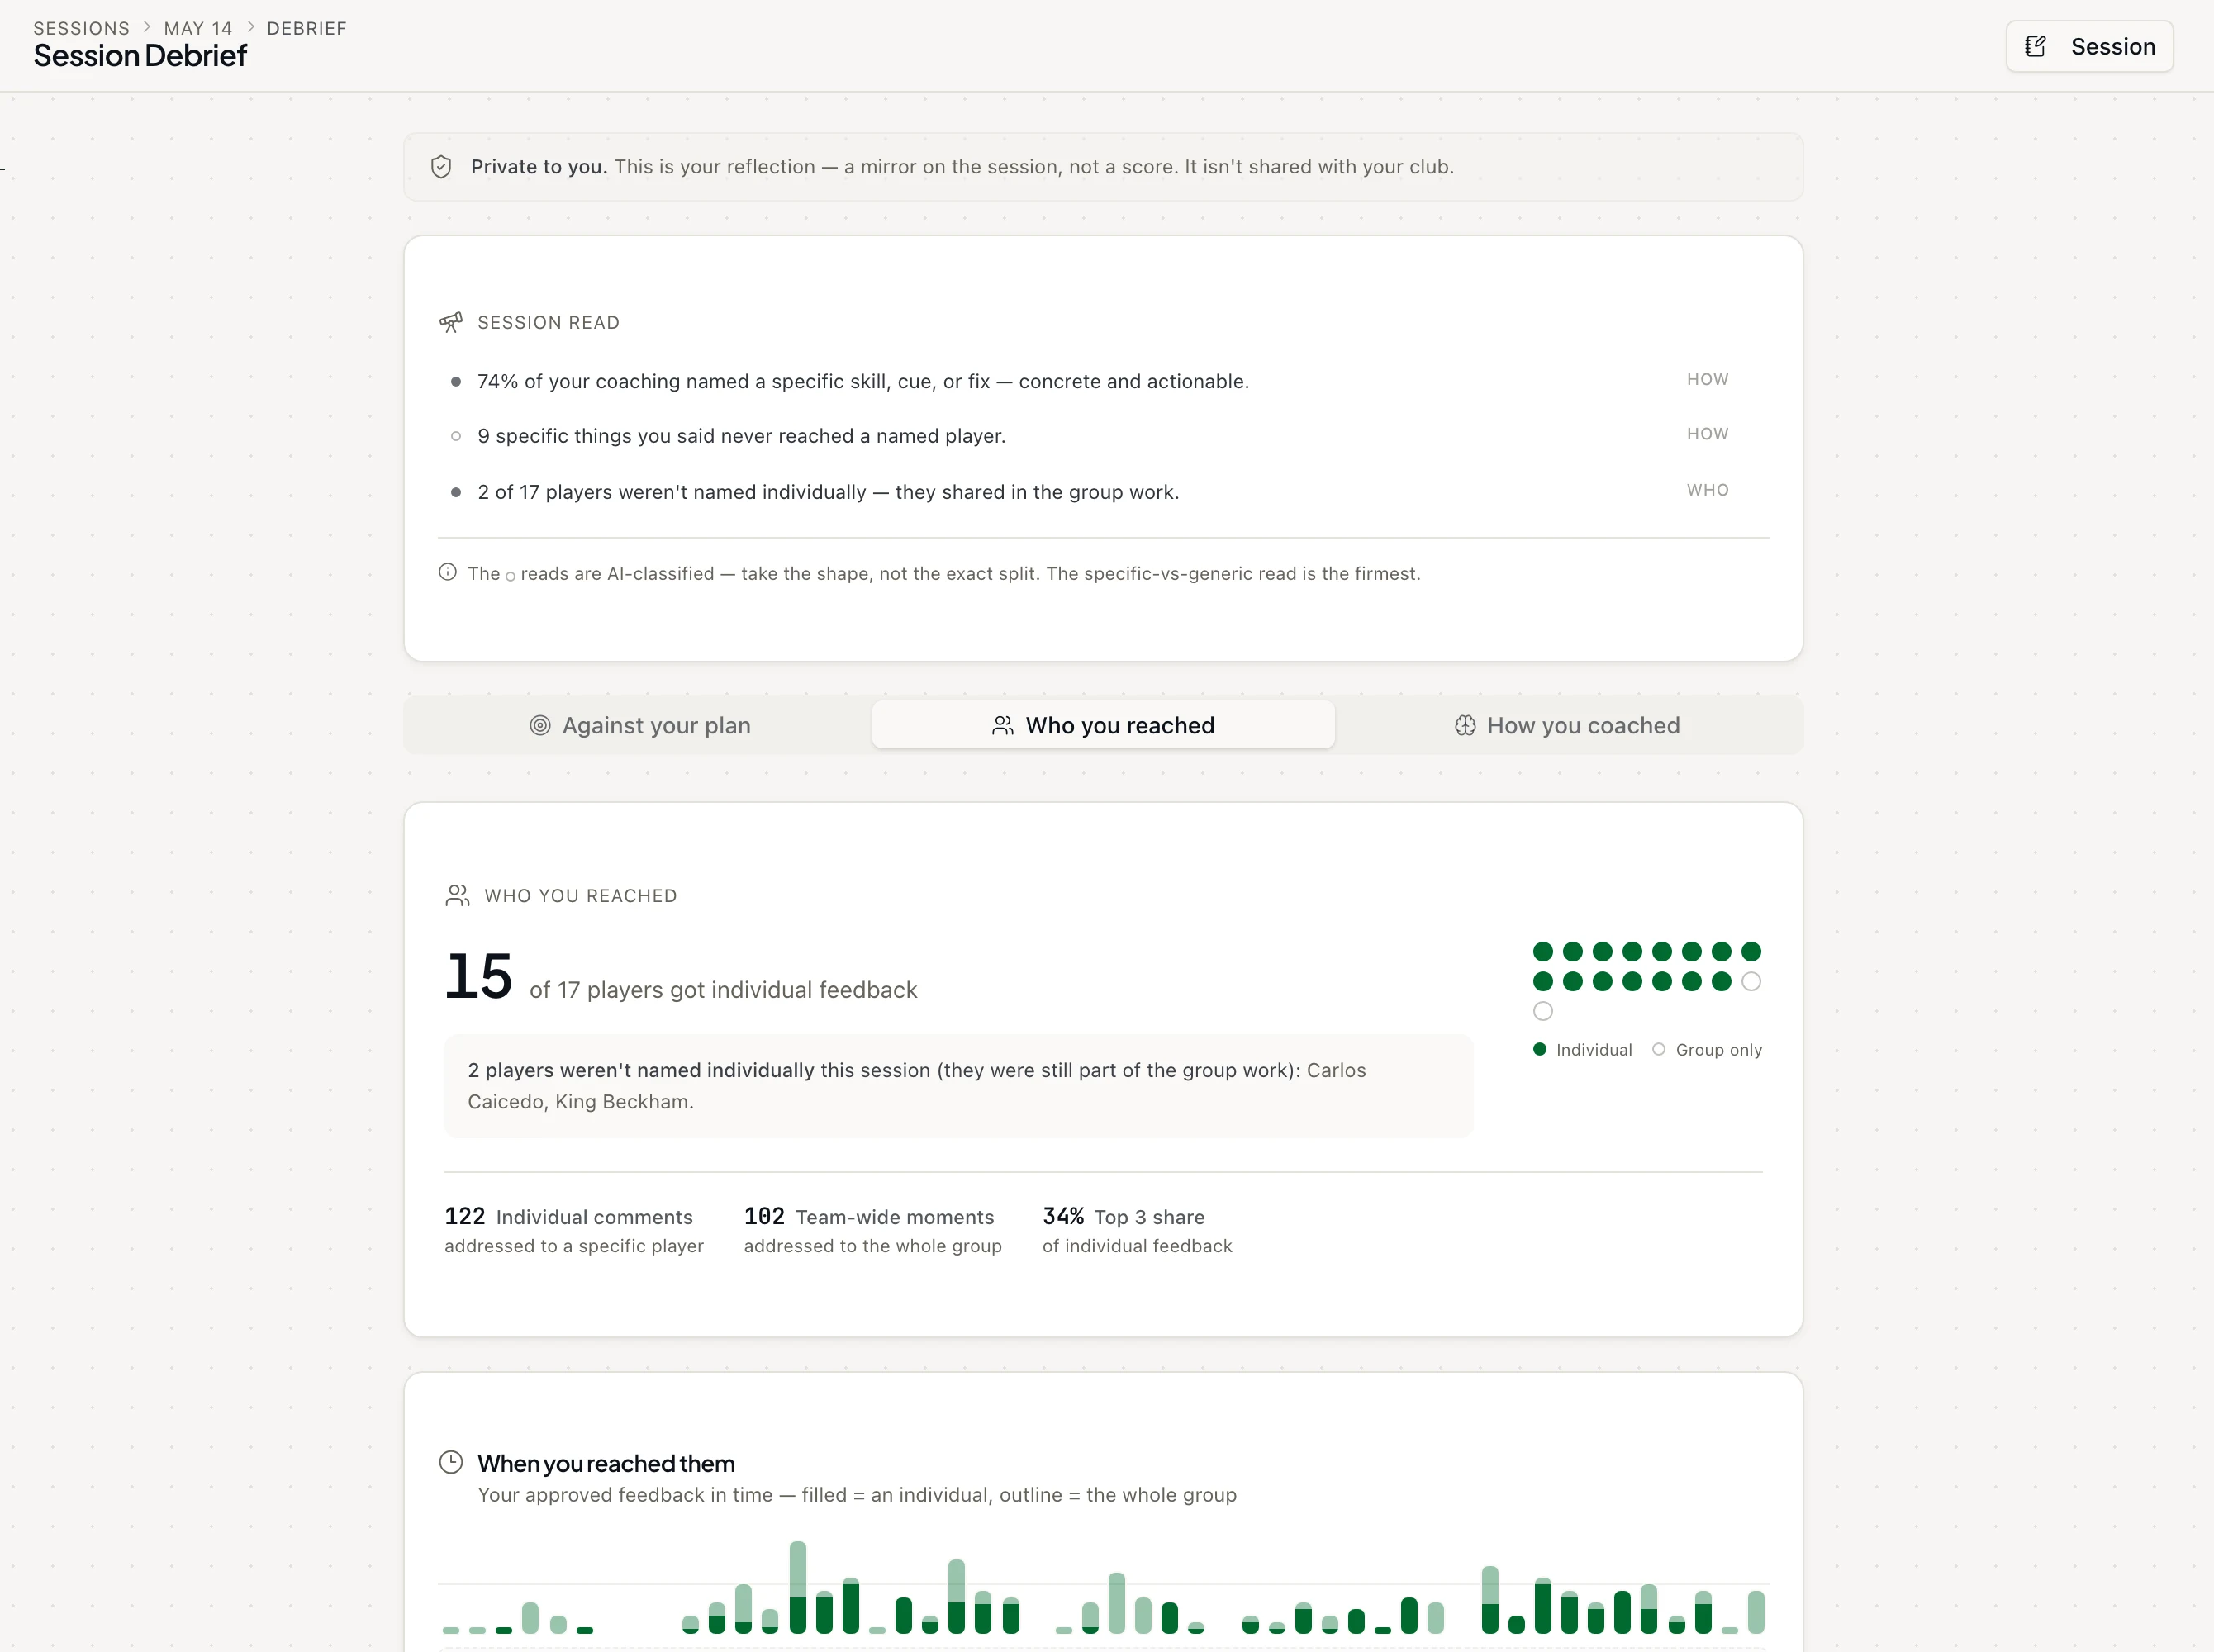The image size is (2214, 1652).
Task: Click the brain icon on How you coached
Action: (x=1465, y=726)
